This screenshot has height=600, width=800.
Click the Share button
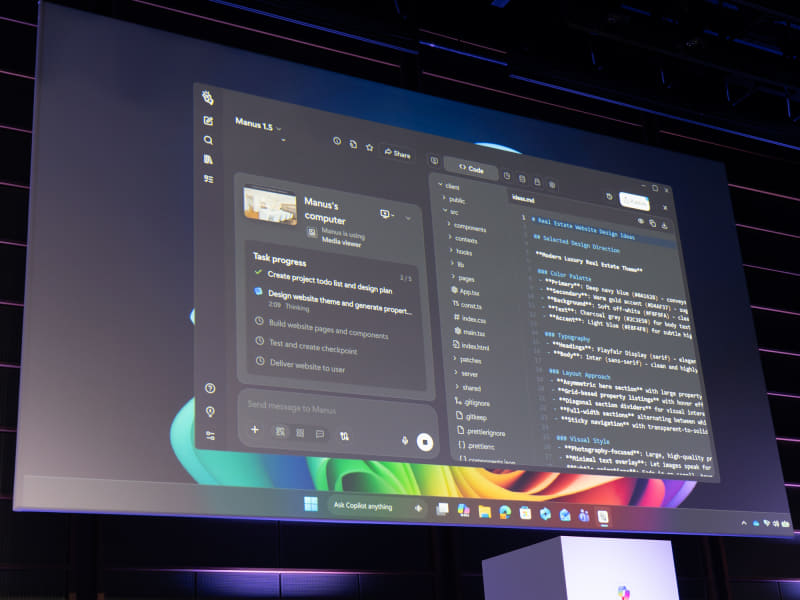397,153
